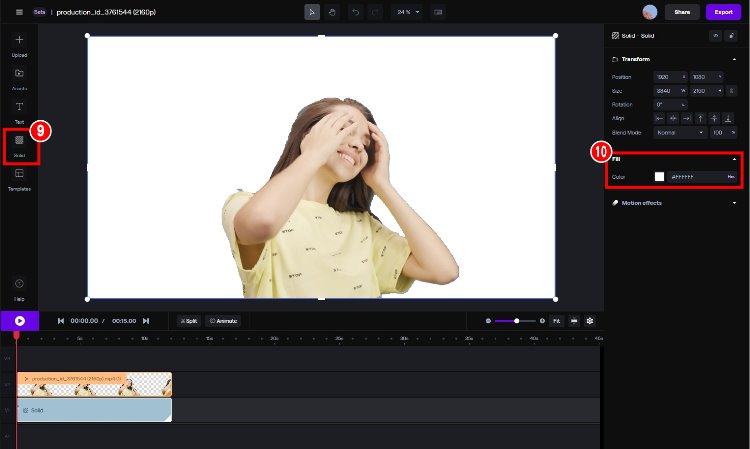Adjust the timeline zoom slider
This screenshot has width=750, height=449.
click(x=516, y=321)
